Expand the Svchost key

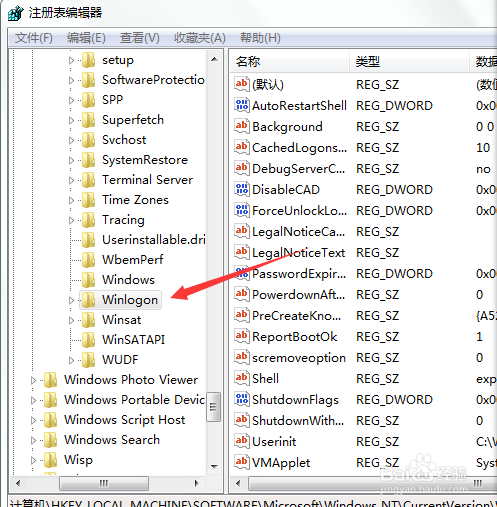[x=71, y=140]
